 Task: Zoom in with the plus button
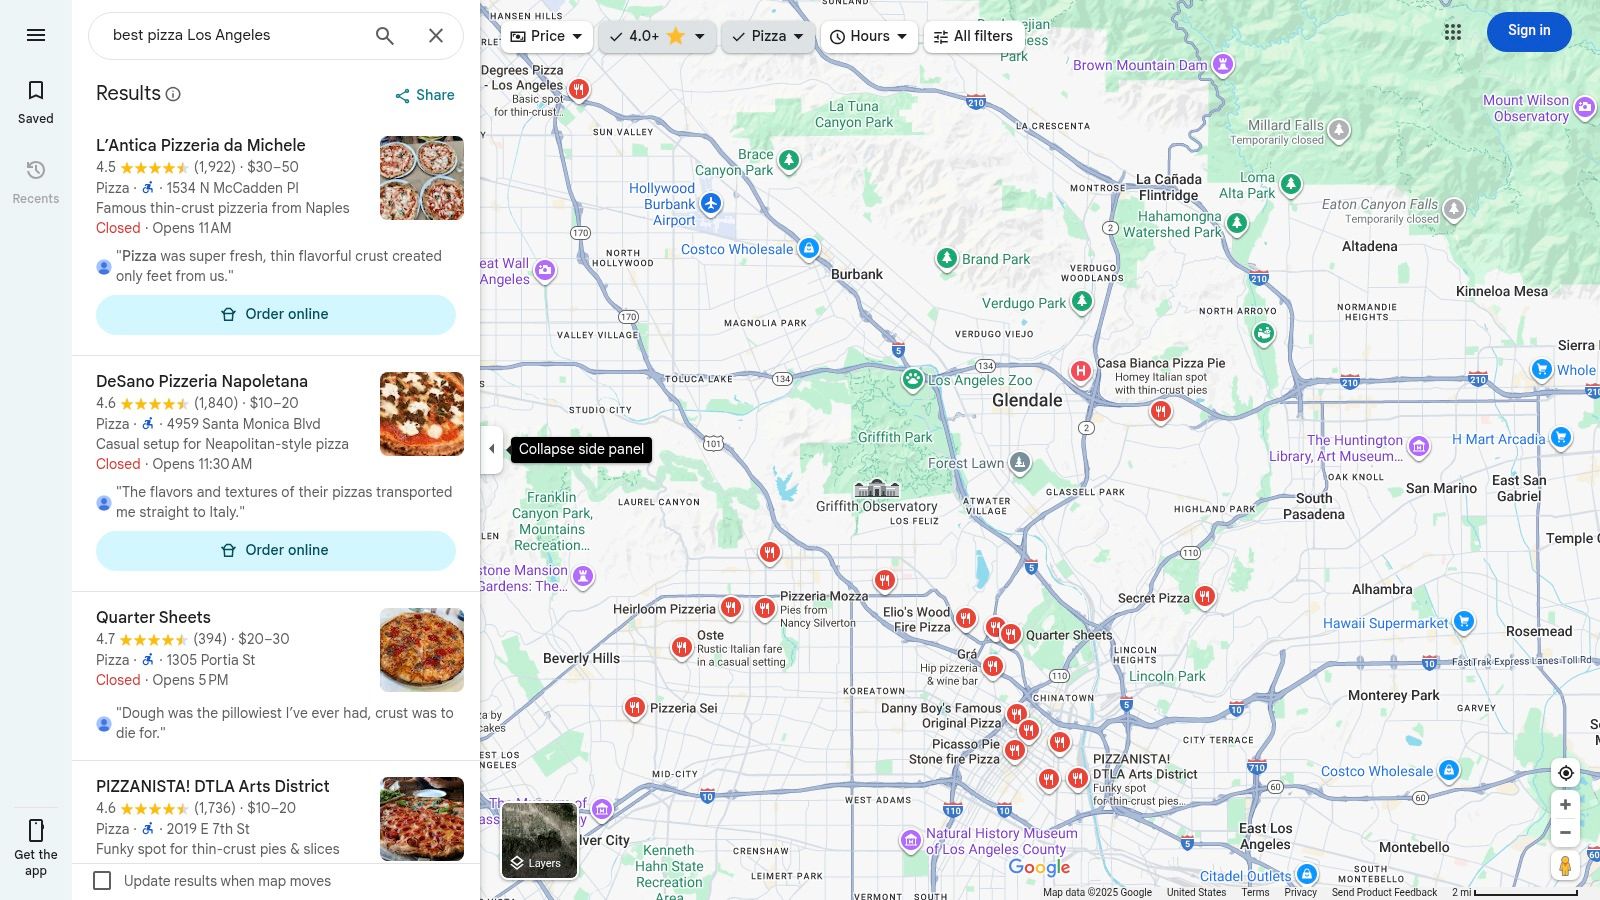click(x=1566, y=805)
